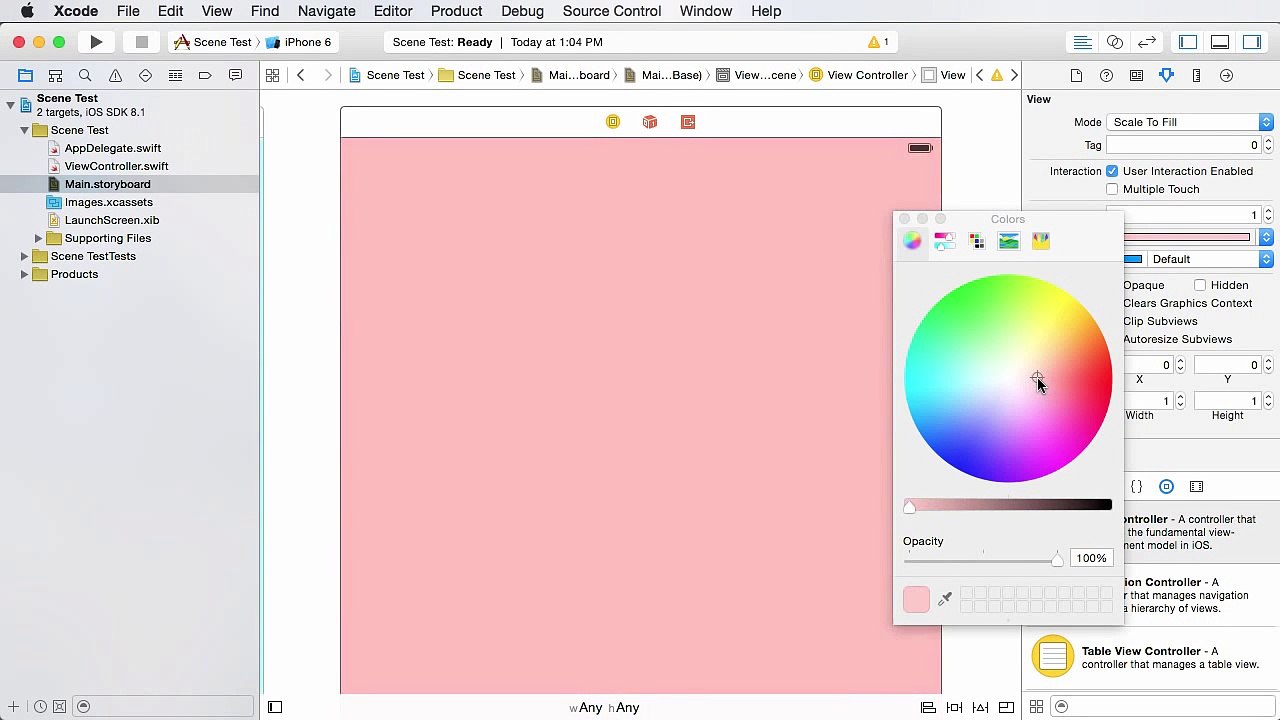The height and width of the screenshot is (720, 1280).
Task: Toggle User Interaction Enabled checkbox
Action: (x=1112, y=171)
